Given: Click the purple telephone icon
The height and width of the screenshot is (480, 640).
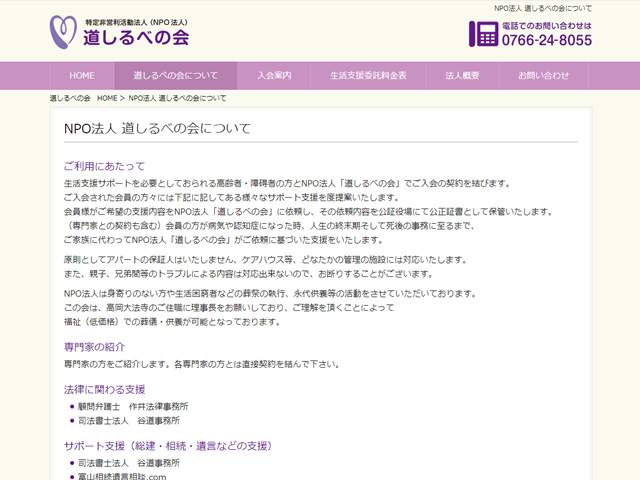Looking at the screenshot, I should [x=483, y=34].
